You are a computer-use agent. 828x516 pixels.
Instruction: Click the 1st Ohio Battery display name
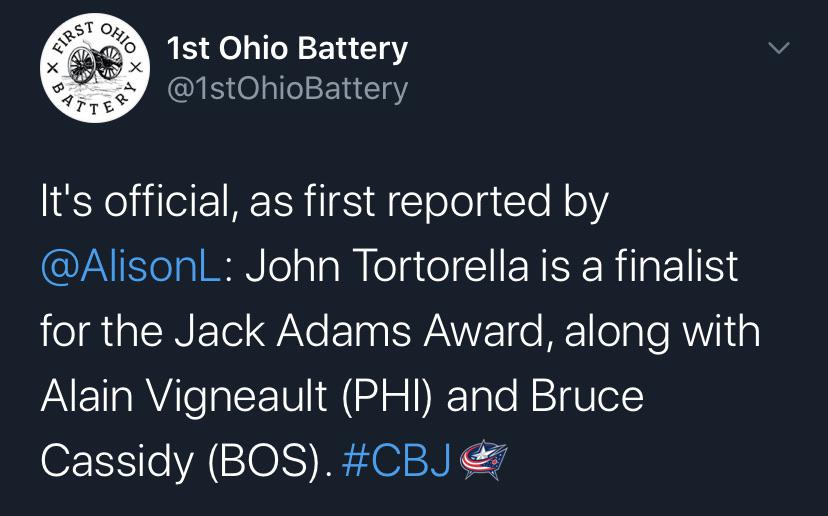click(287, 49)
